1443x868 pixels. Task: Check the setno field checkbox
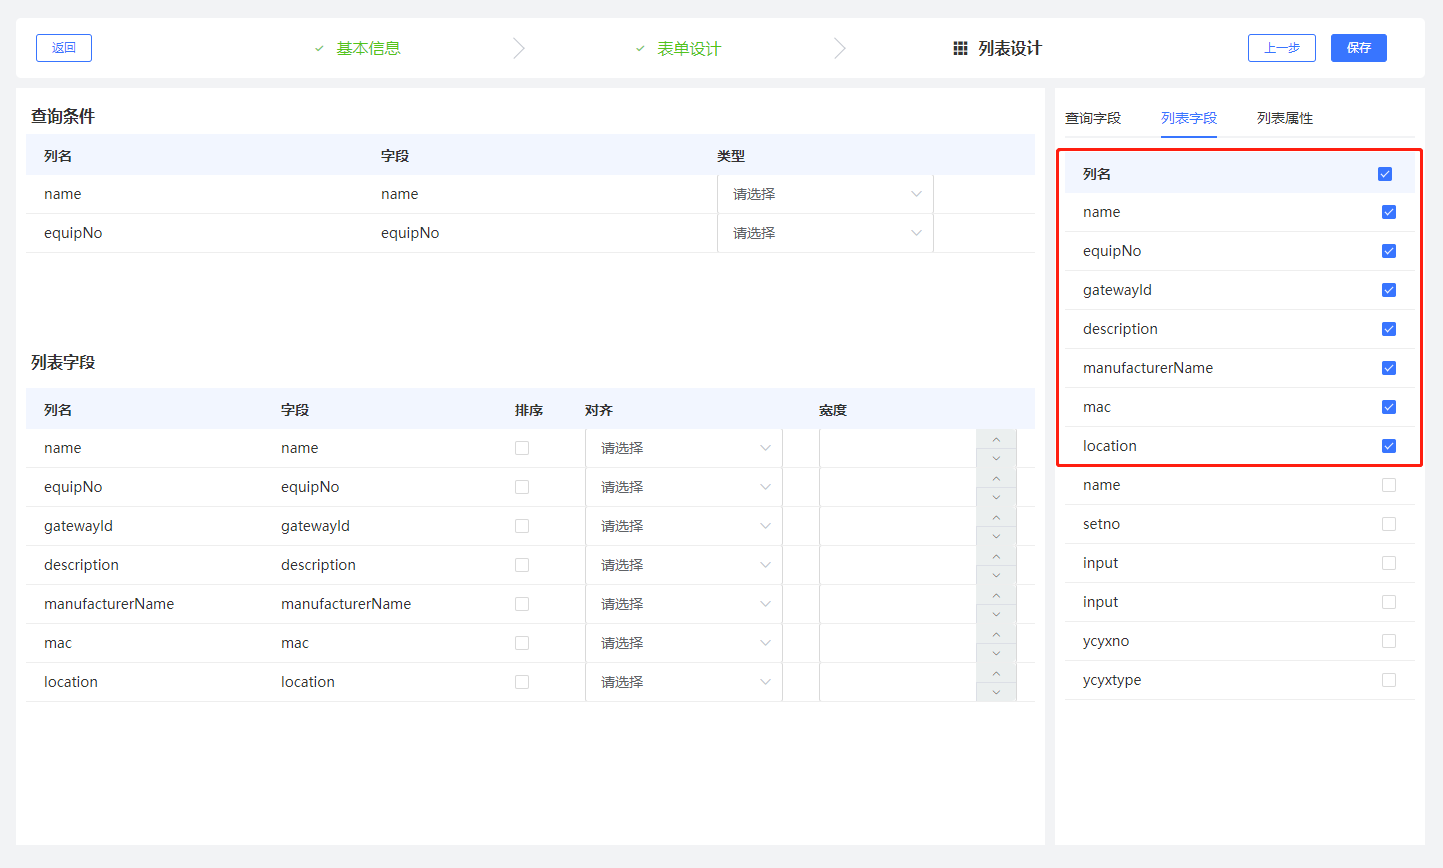1388,524
